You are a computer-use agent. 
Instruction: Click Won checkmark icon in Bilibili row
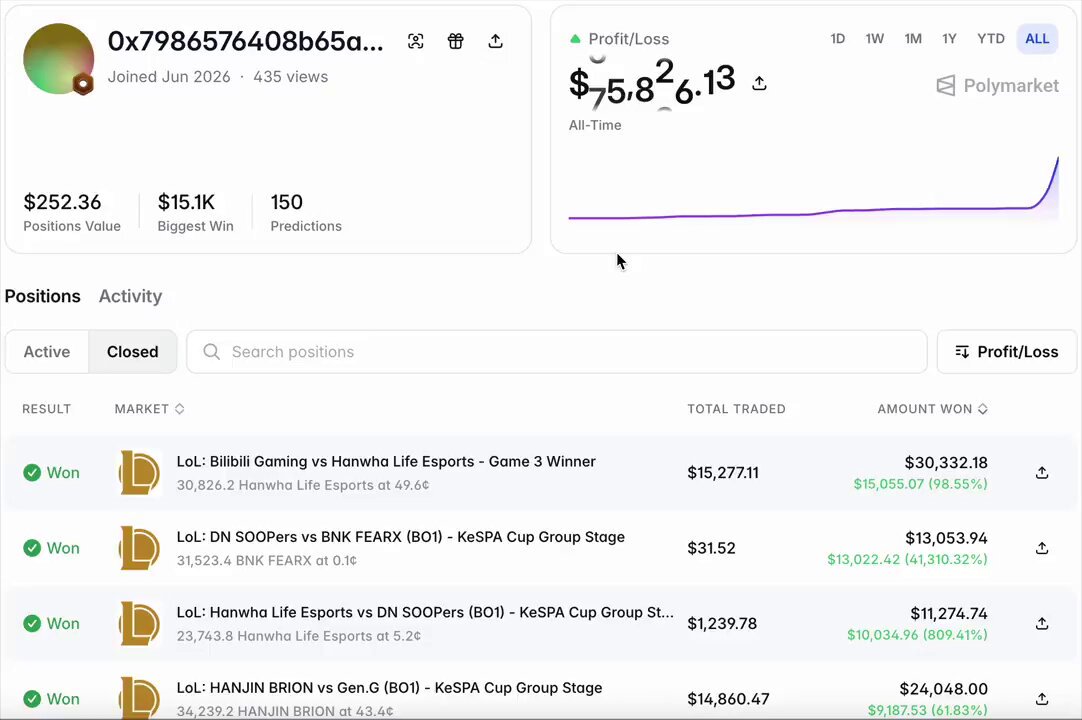32,473
